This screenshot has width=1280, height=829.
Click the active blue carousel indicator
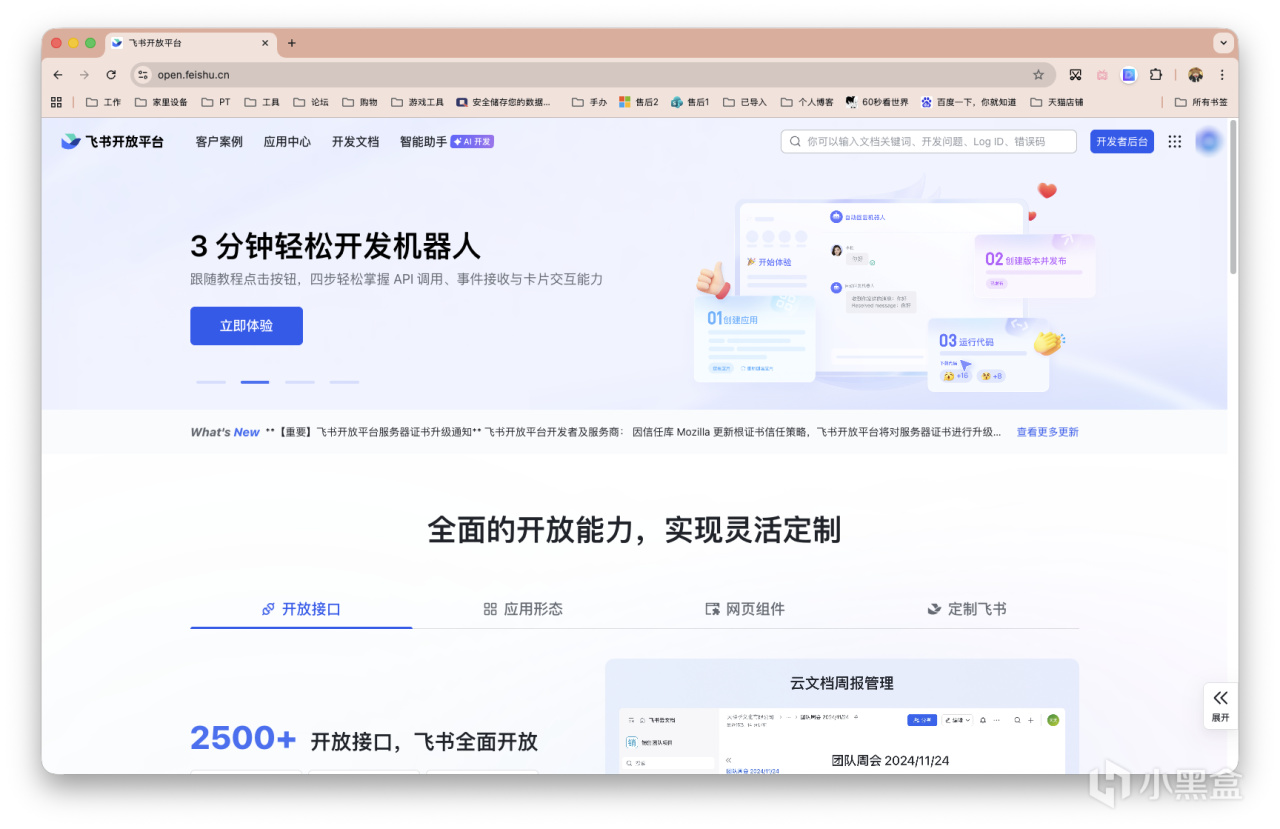point(255,382)
